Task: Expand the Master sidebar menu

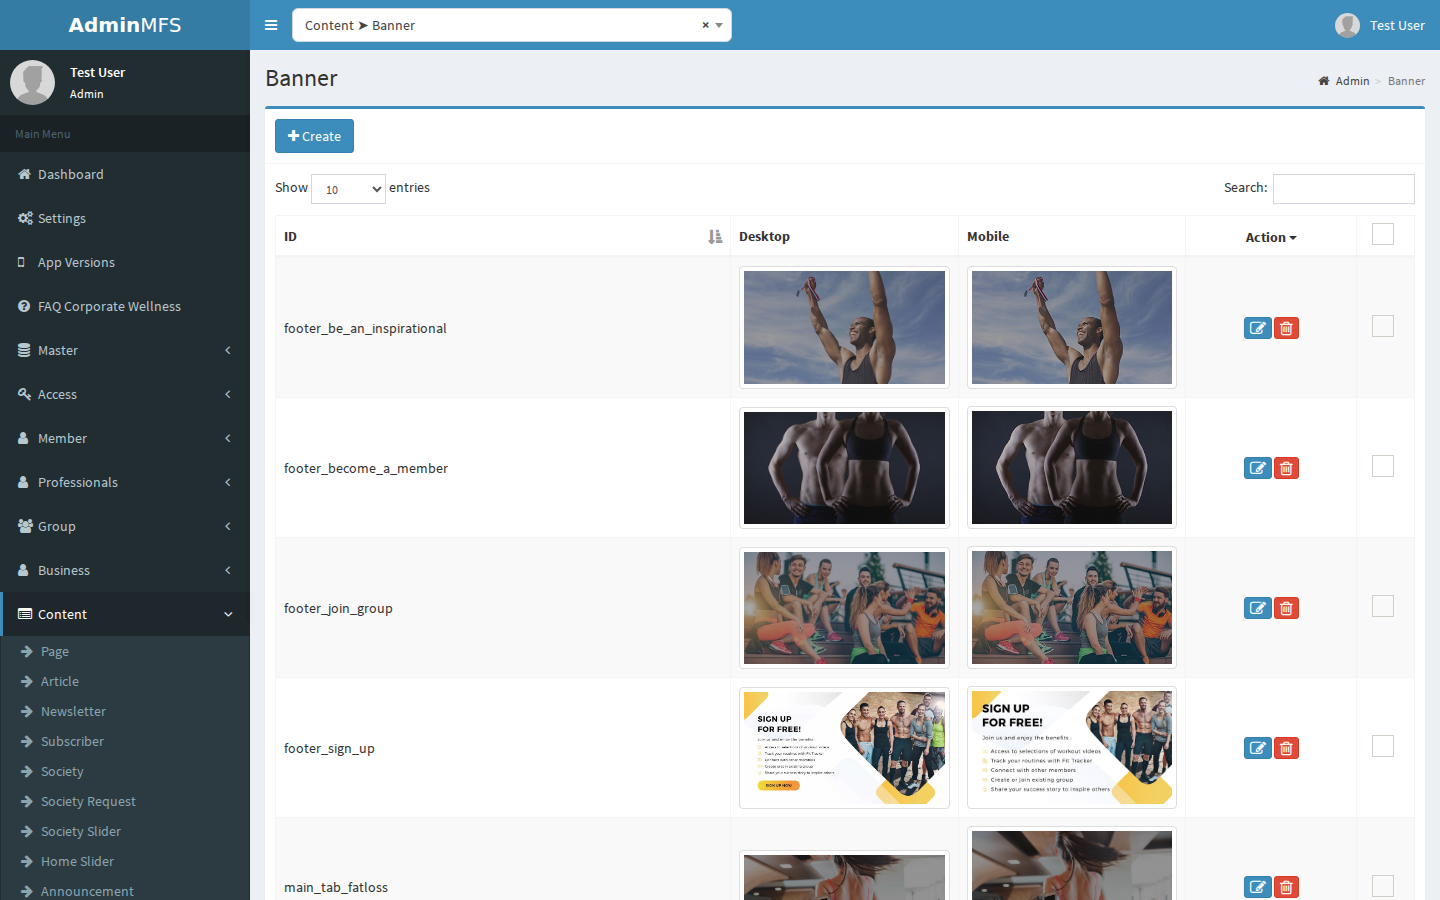Action: coord(125,350)
